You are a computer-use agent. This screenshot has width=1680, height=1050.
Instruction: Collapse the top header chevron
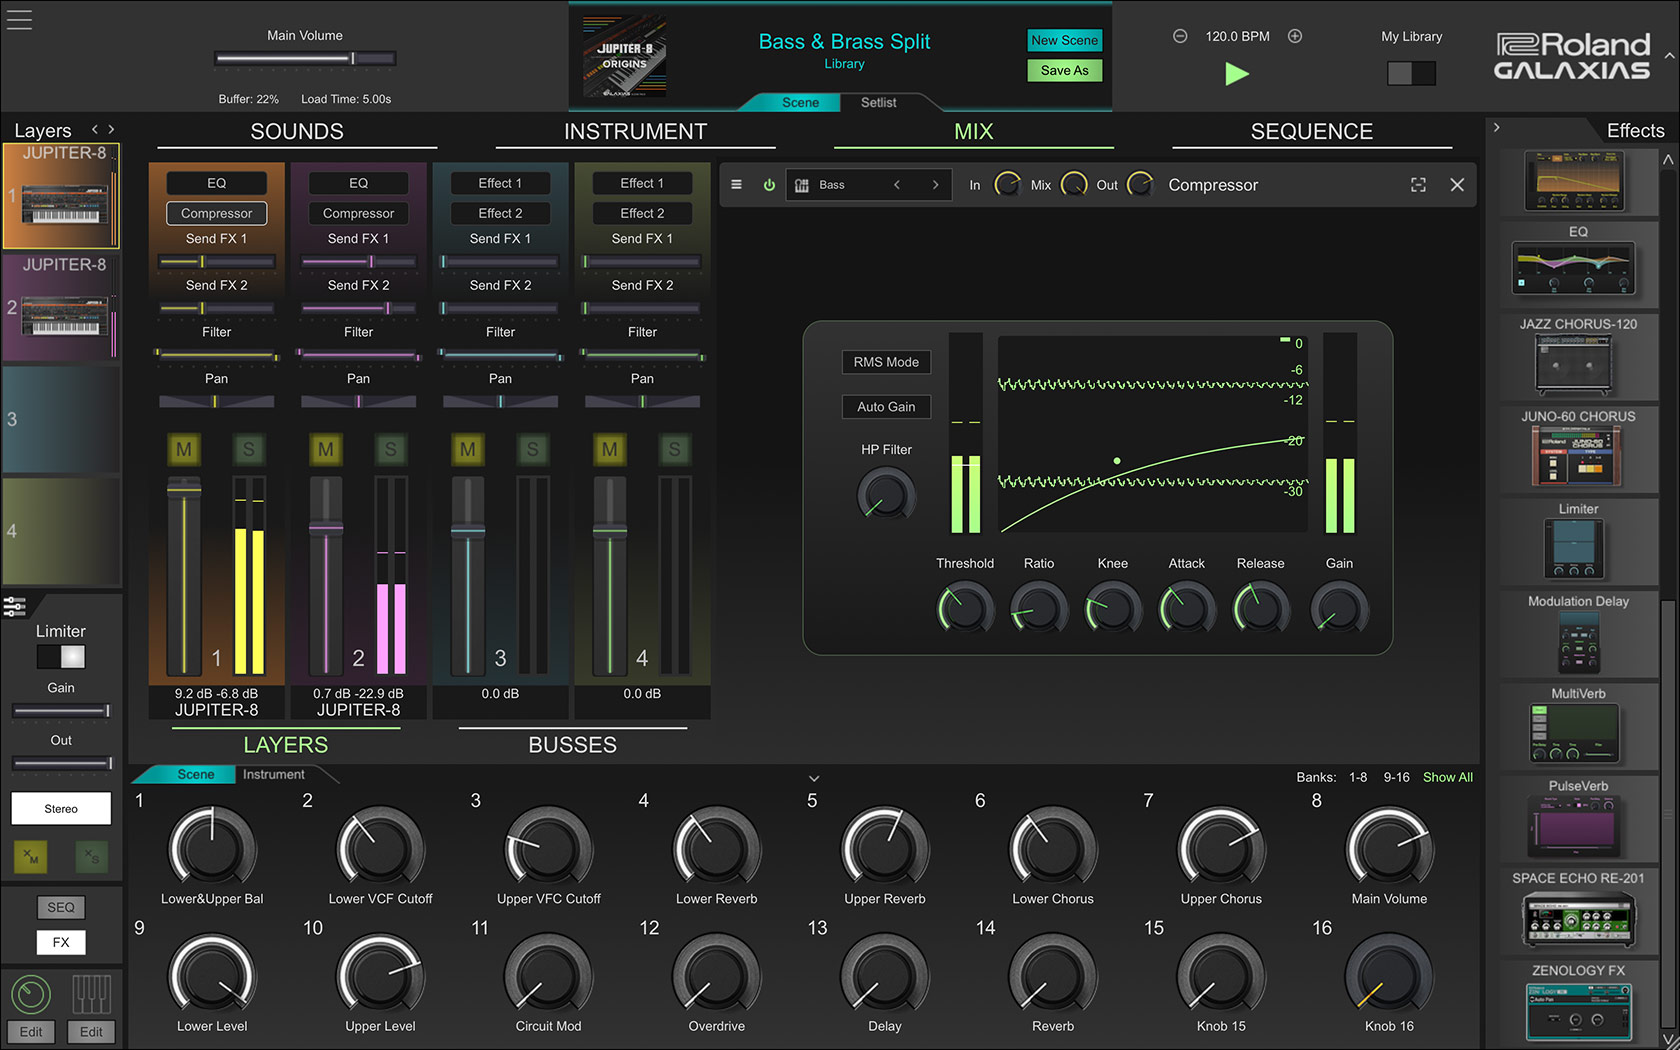[1669, 56]
